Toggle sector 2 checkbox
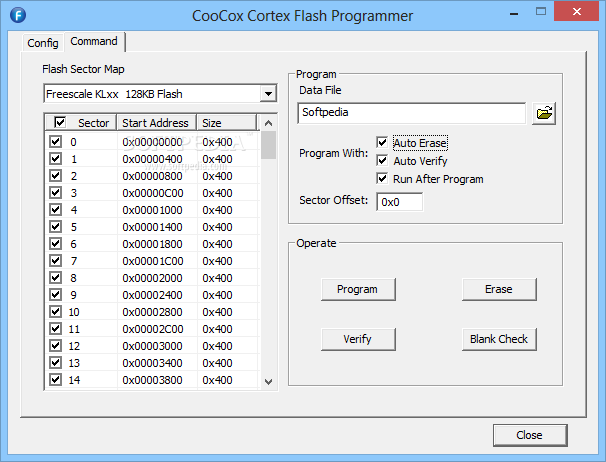606x462 pixels. coord(55,176)
